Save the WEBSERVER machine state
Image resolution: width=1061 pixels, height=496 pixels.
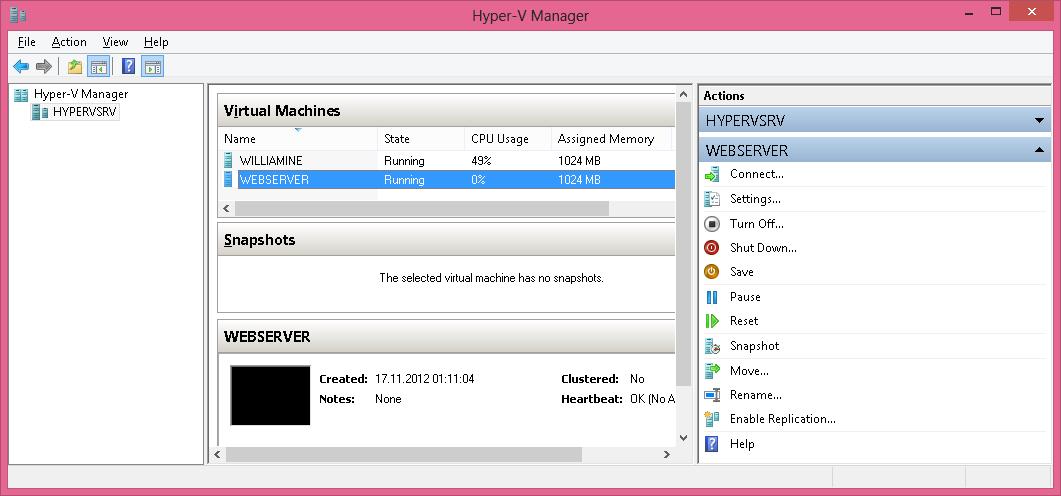coord(741,272)
